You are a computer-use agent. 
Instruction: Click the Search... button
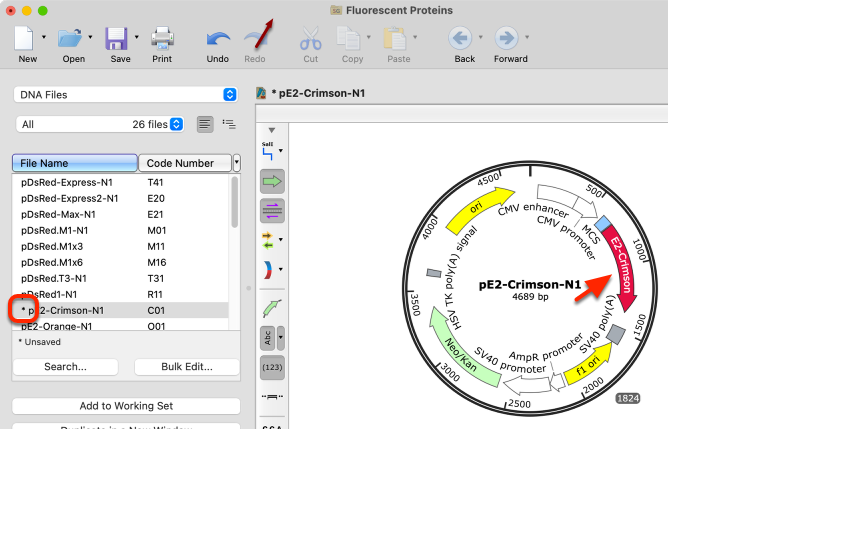coord(66,367)
